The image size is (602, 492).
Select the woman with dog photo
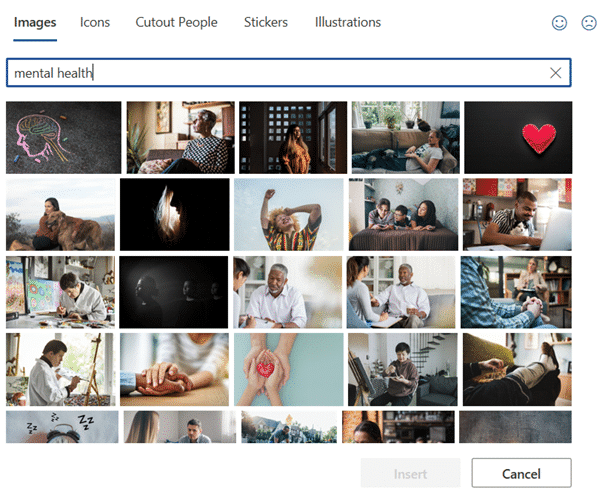pyautogui.click(x=60, y=214)
